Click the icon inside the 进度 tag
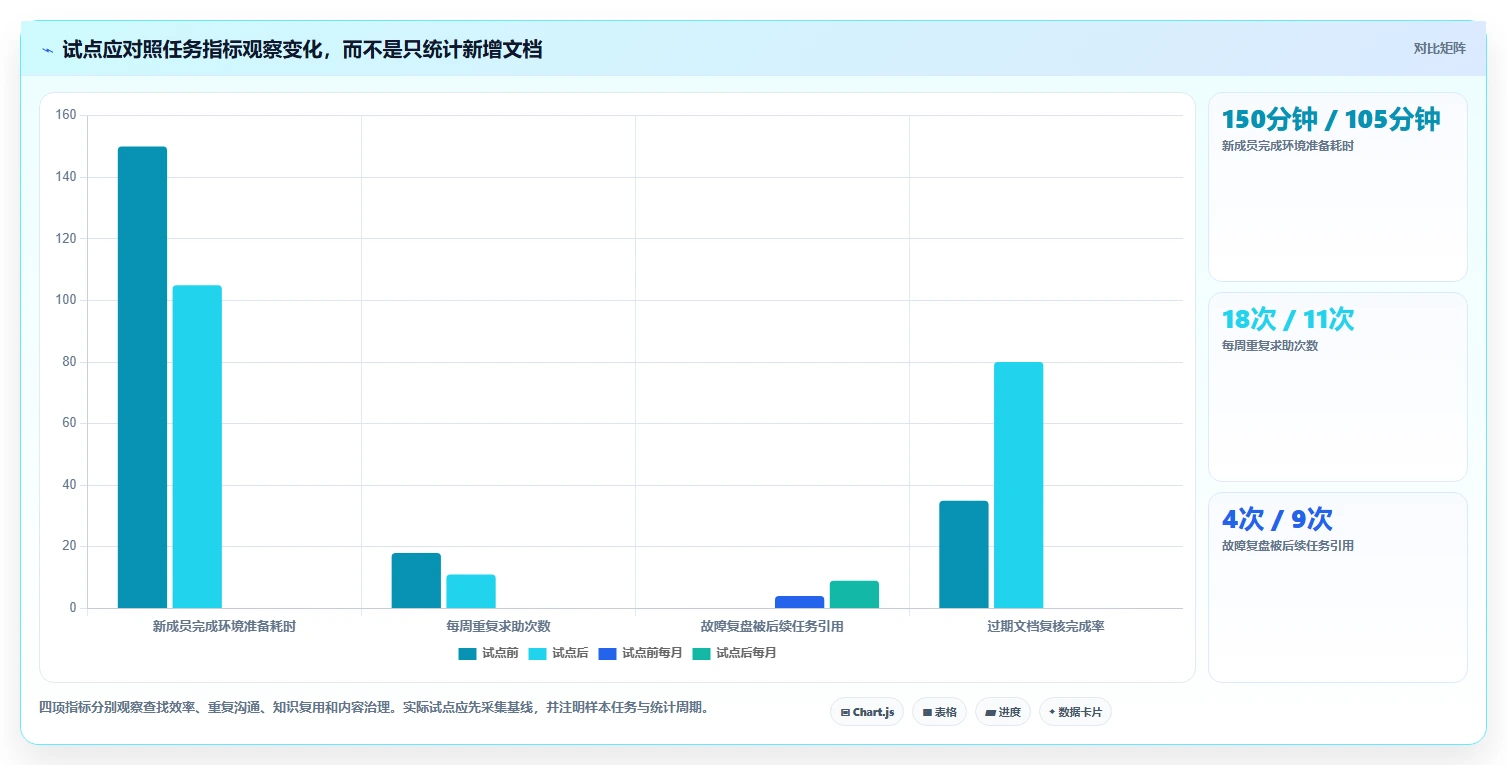 (x=990, y=713)
